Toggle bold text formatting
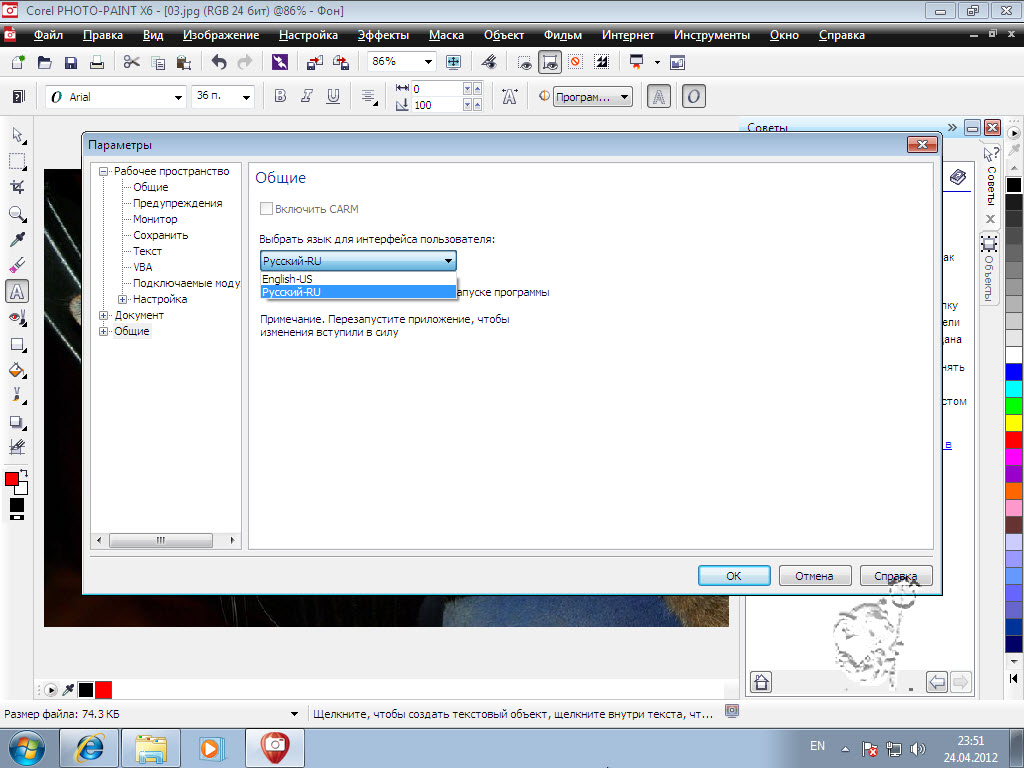The image size is (1024, 768). coord(280,97)
